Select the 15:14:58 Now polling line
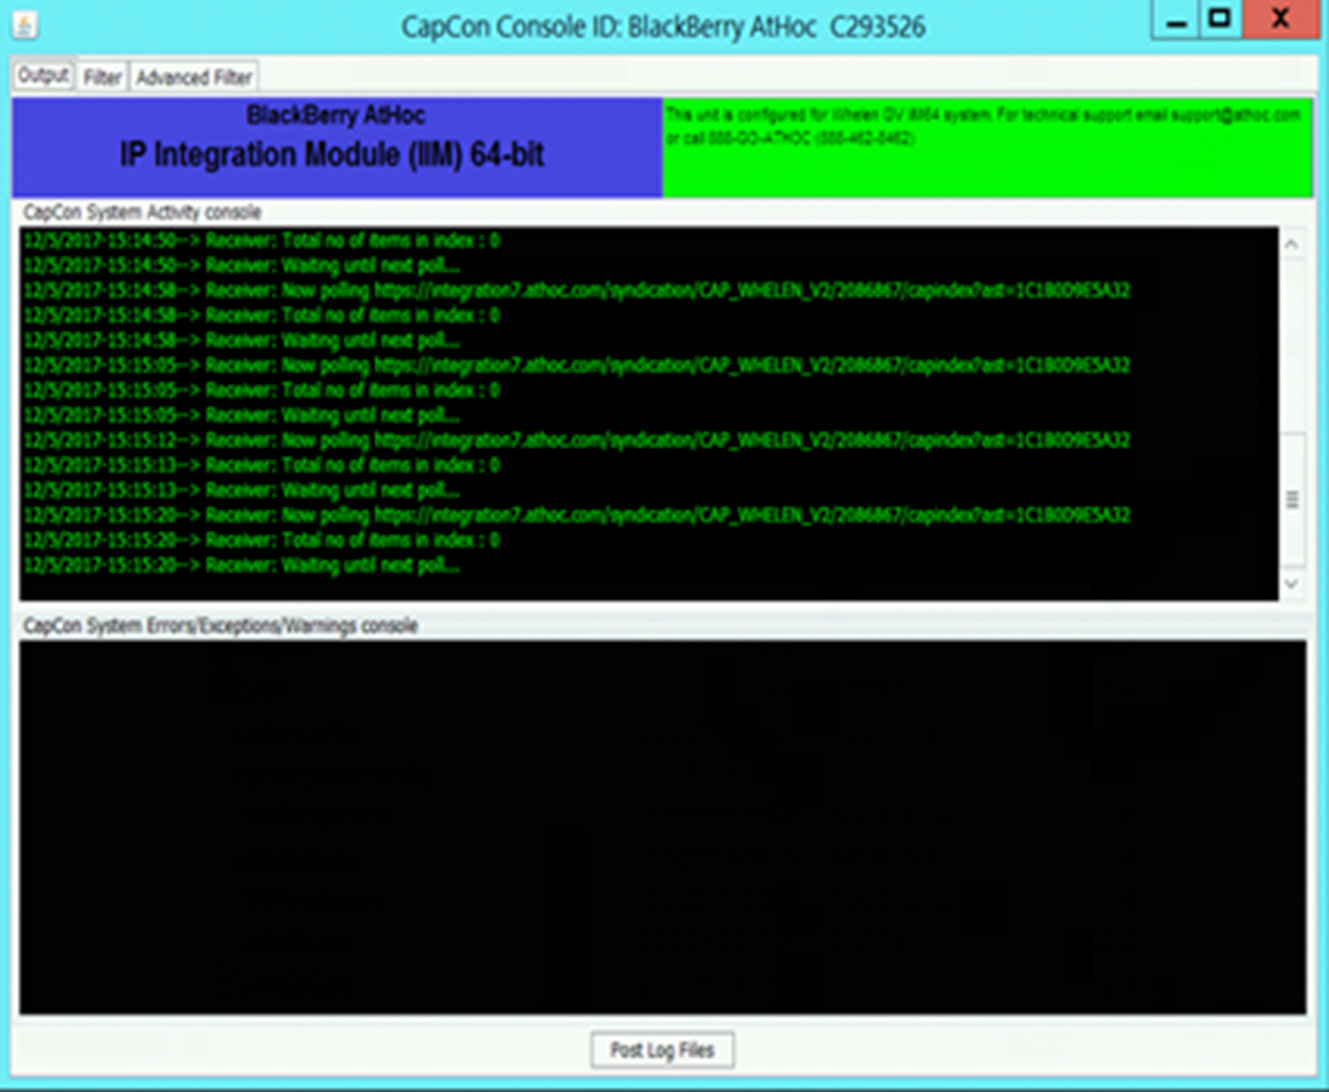 pos(576,290)
